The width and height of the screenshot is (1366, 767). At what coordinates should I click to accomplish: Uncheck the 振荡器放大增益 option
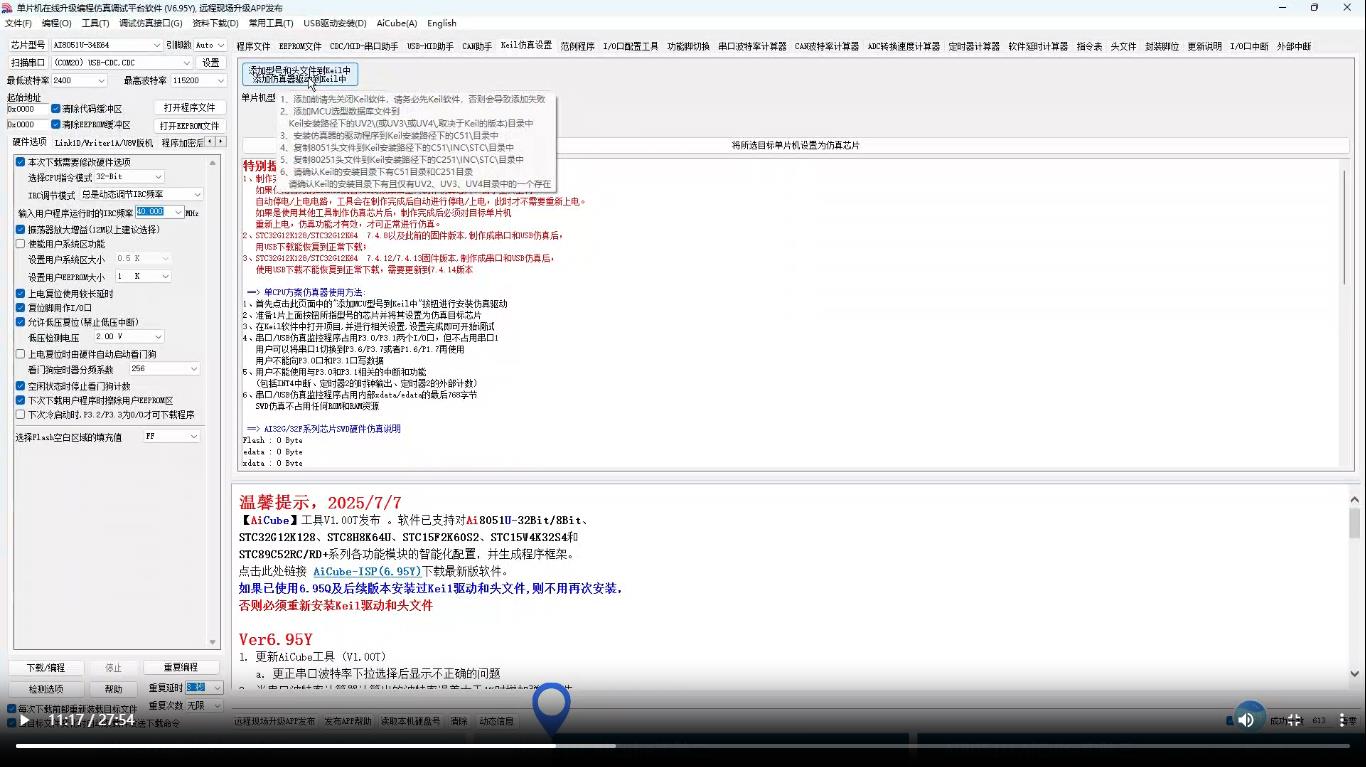pos(22,229)
